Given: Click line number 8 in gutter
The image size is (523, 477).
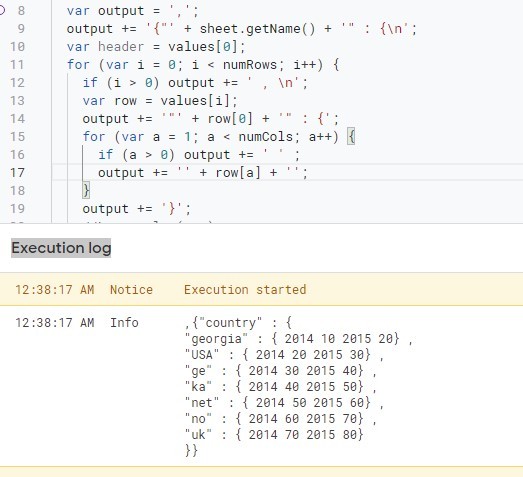Looking at the screenshot, I should coord(21,11).
